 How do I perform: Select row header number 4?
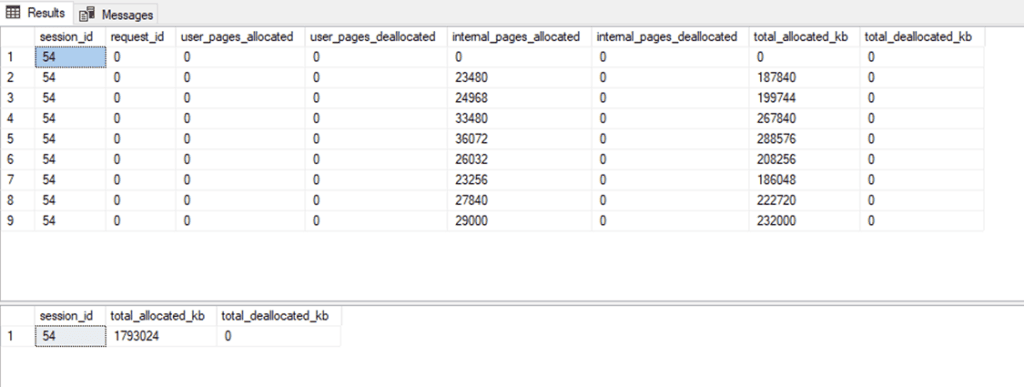tap(18, 119)
